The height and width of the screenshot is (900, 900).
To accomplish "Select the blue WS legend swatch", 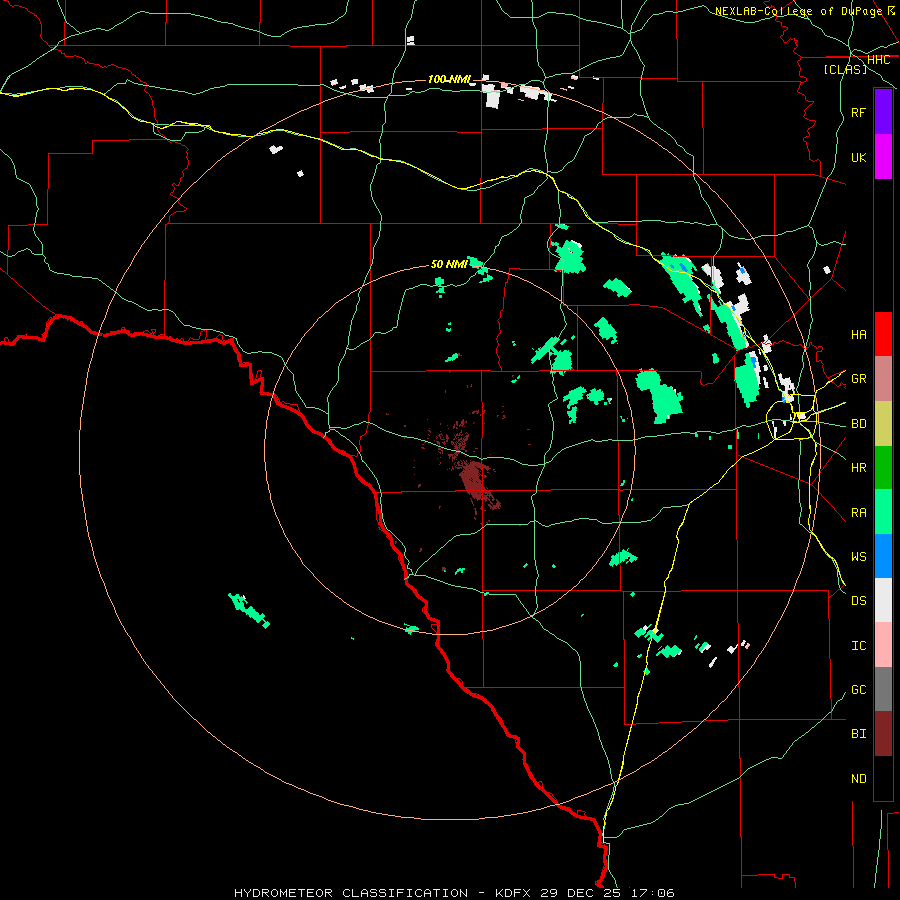I will [x=883, y=556].
